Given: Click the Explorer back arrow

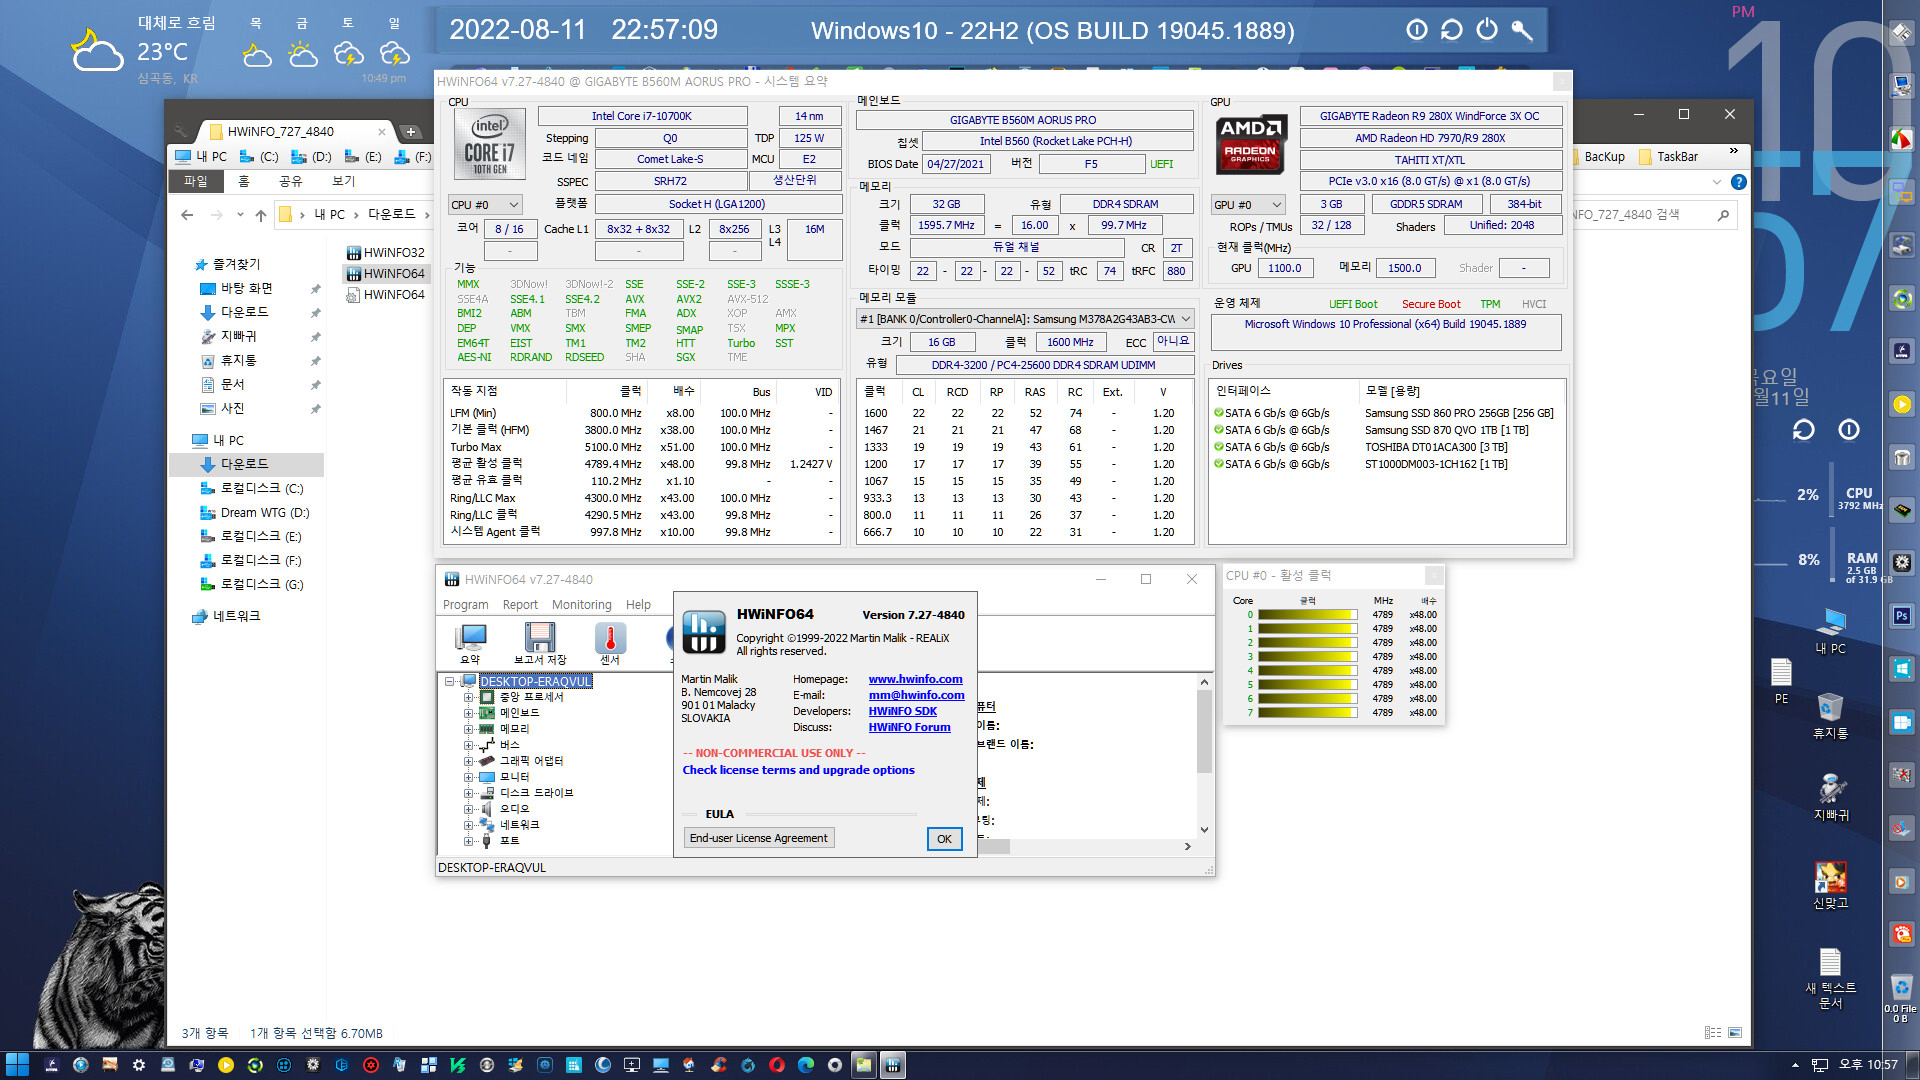Looking at the screenshot, I should click(x=187, y=215).
